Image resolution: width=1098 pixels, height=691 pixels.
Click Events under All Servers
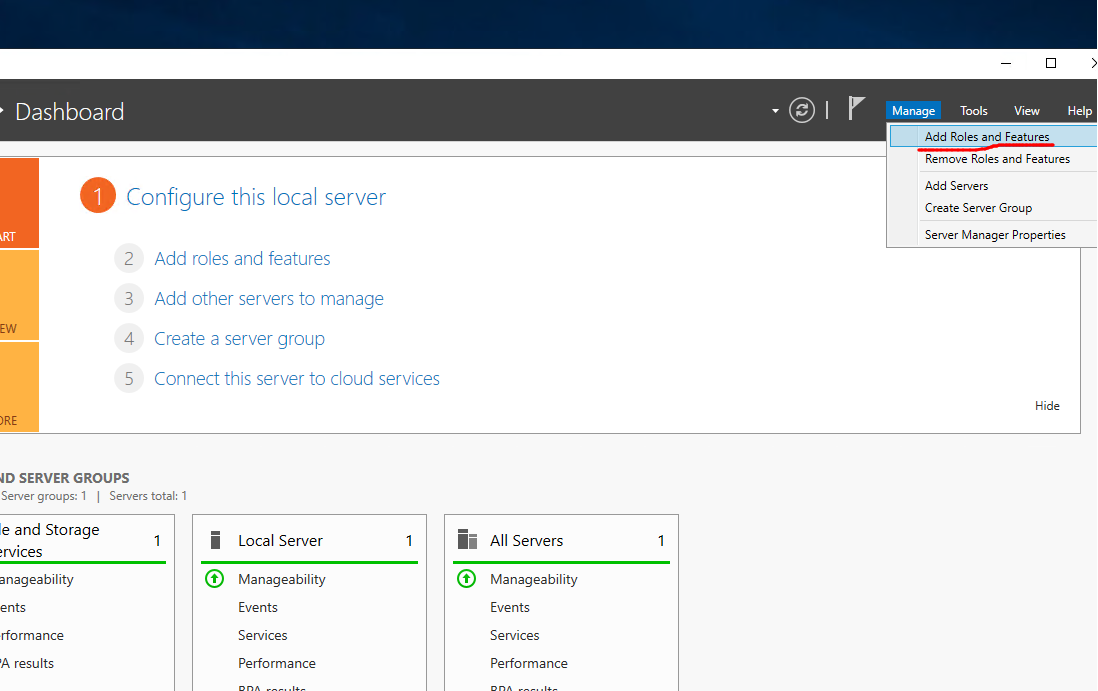[510, 607]
